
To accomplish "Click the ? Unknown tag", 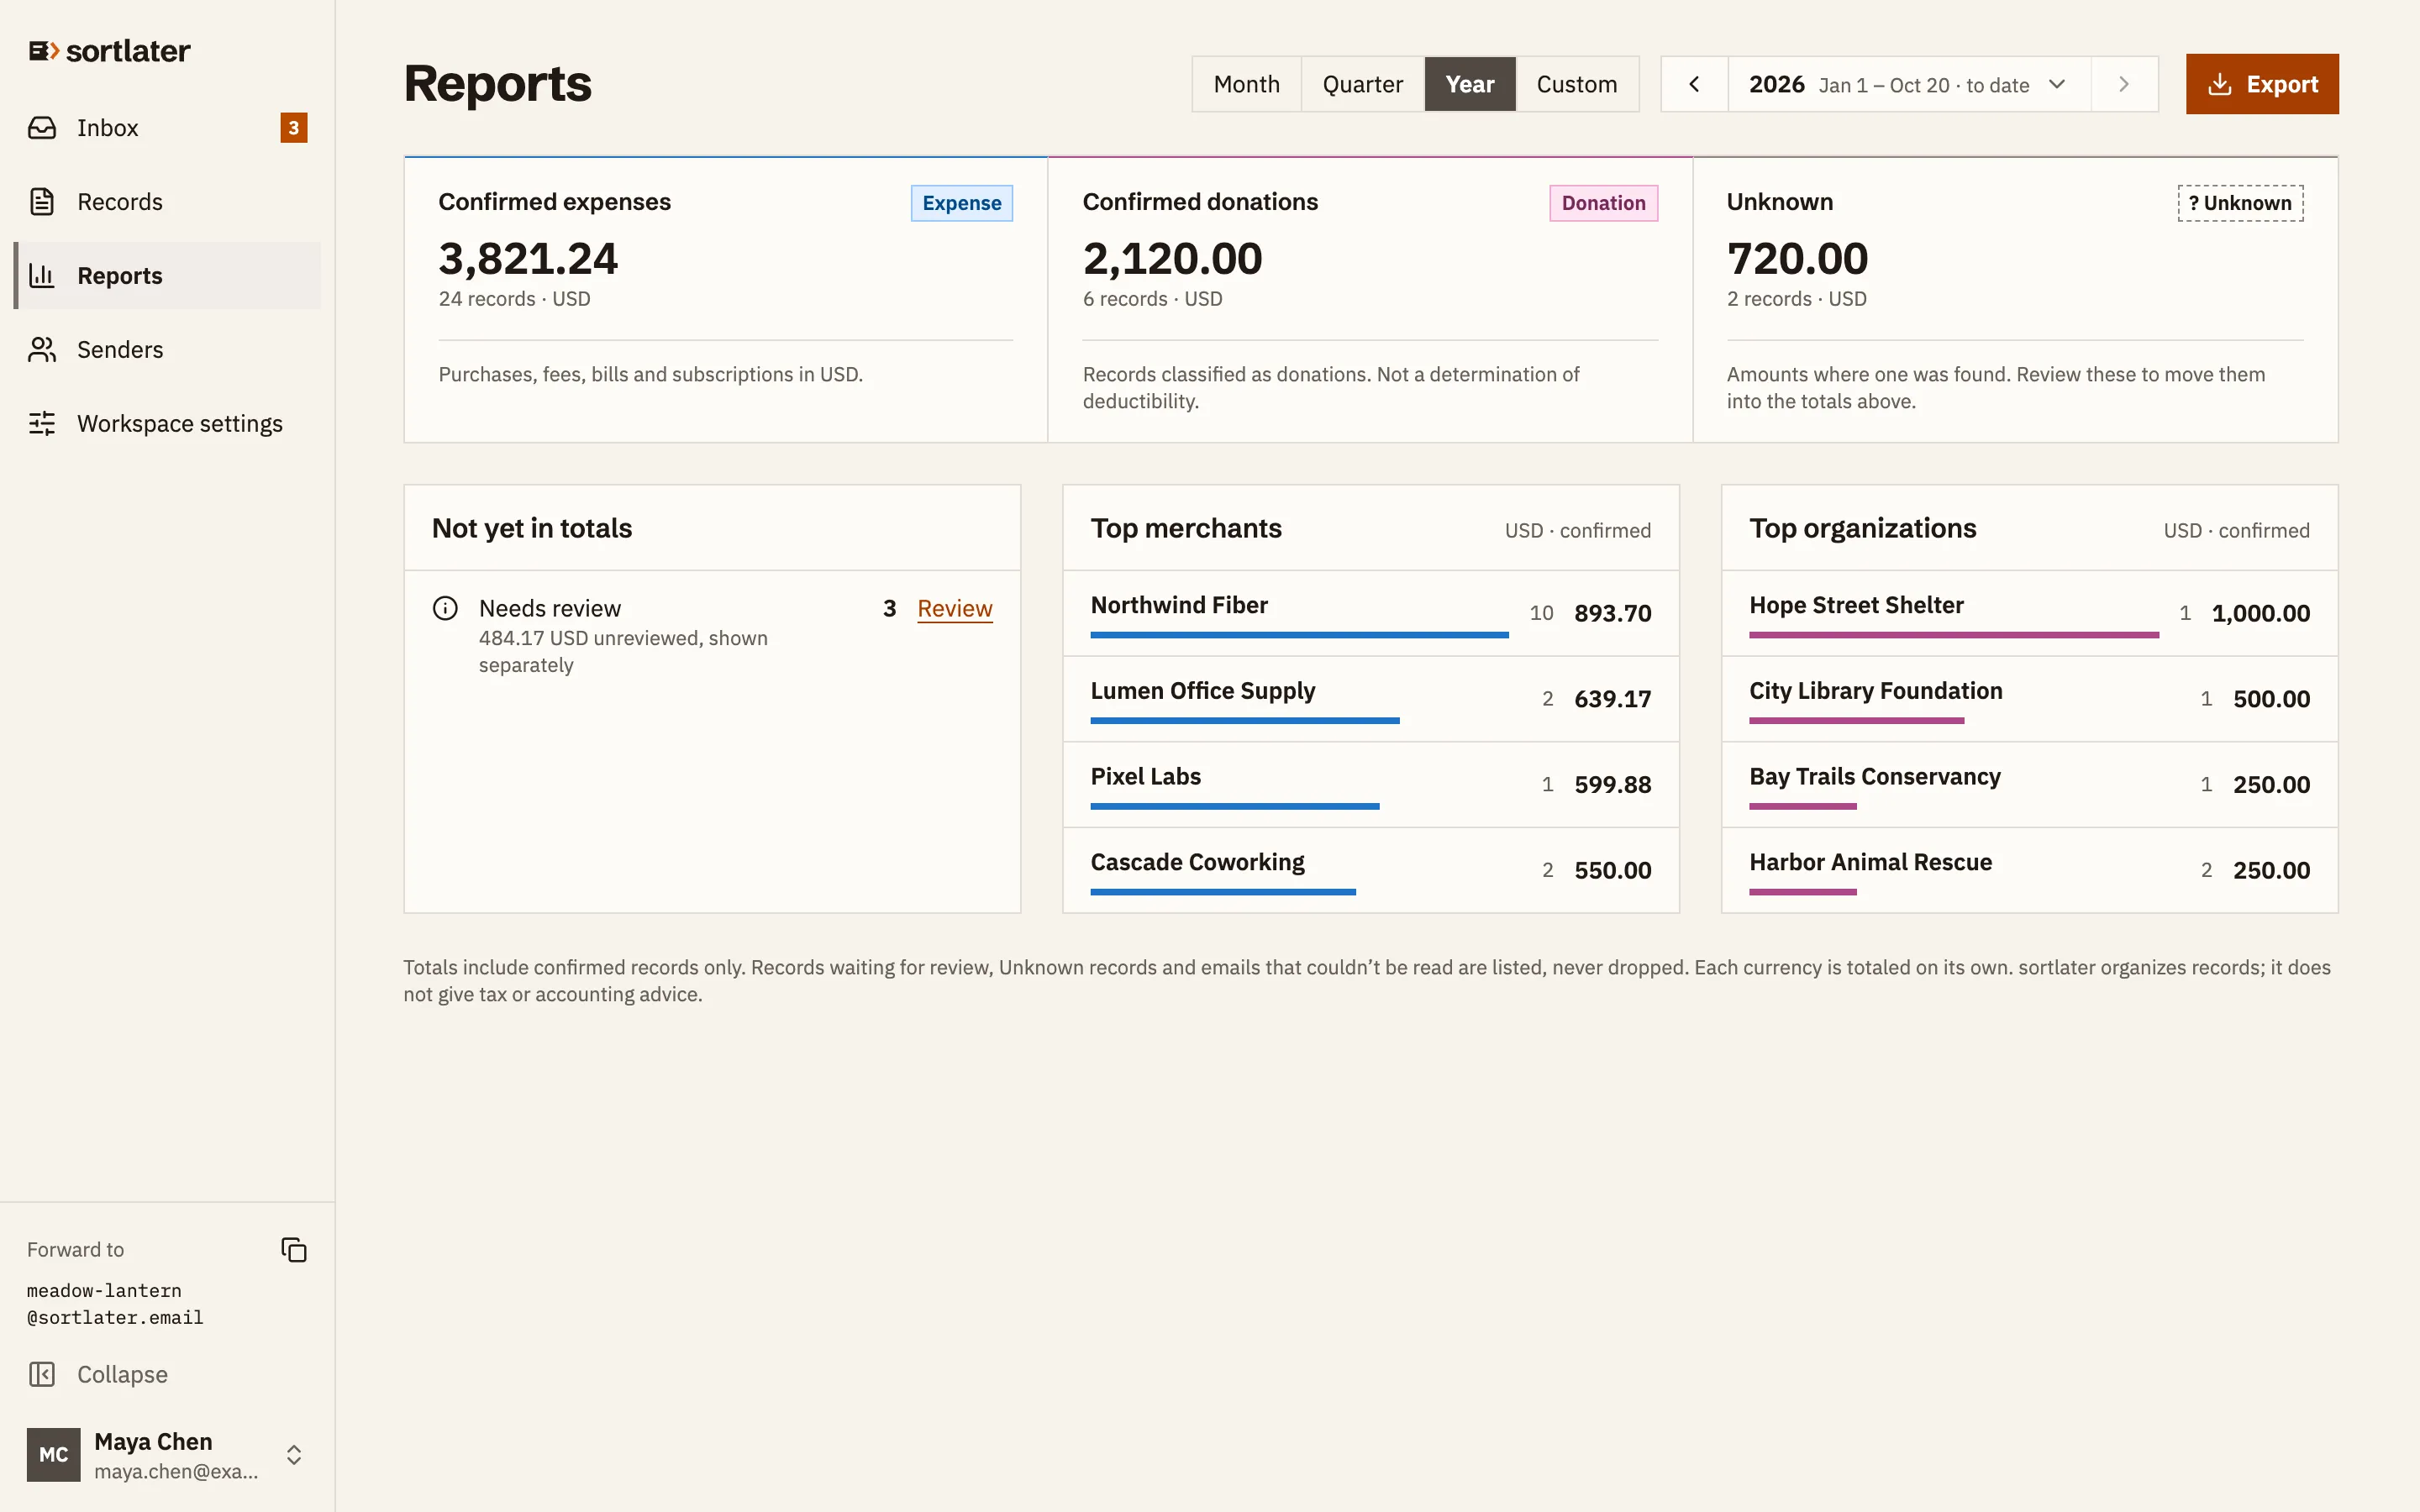I will coord(2240,203).
